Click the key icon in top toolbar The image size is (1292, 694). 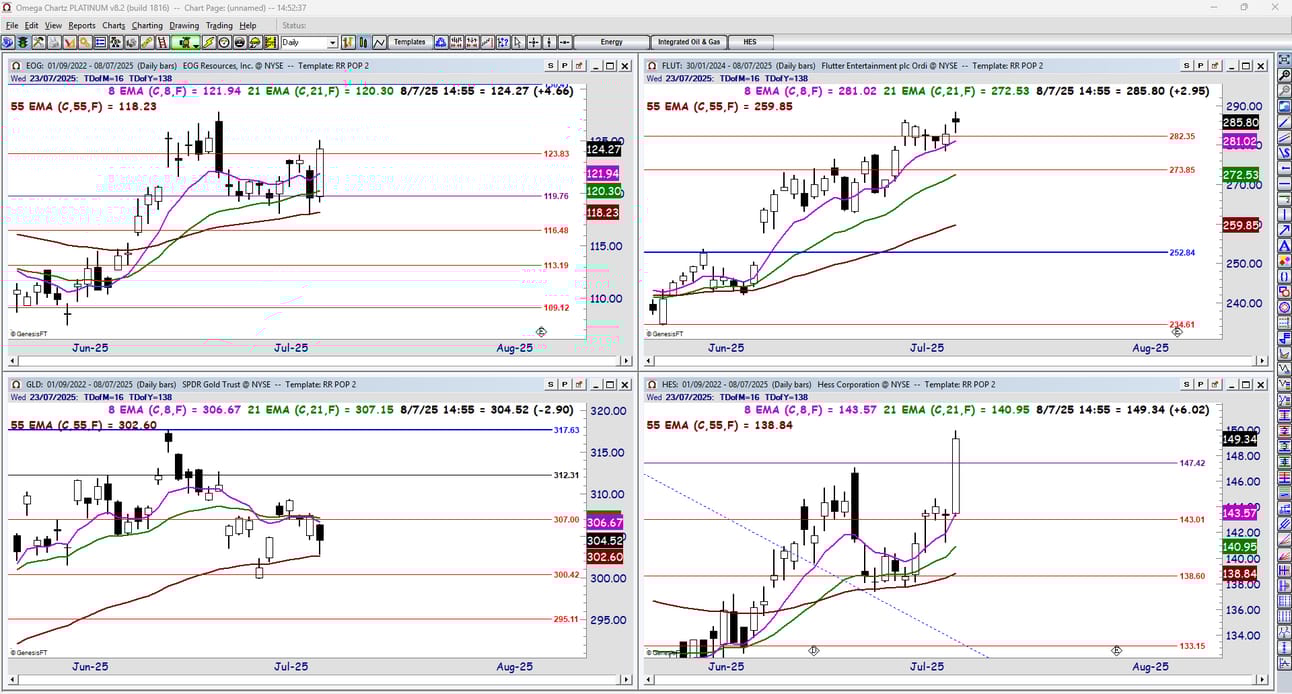click(85, 42)
